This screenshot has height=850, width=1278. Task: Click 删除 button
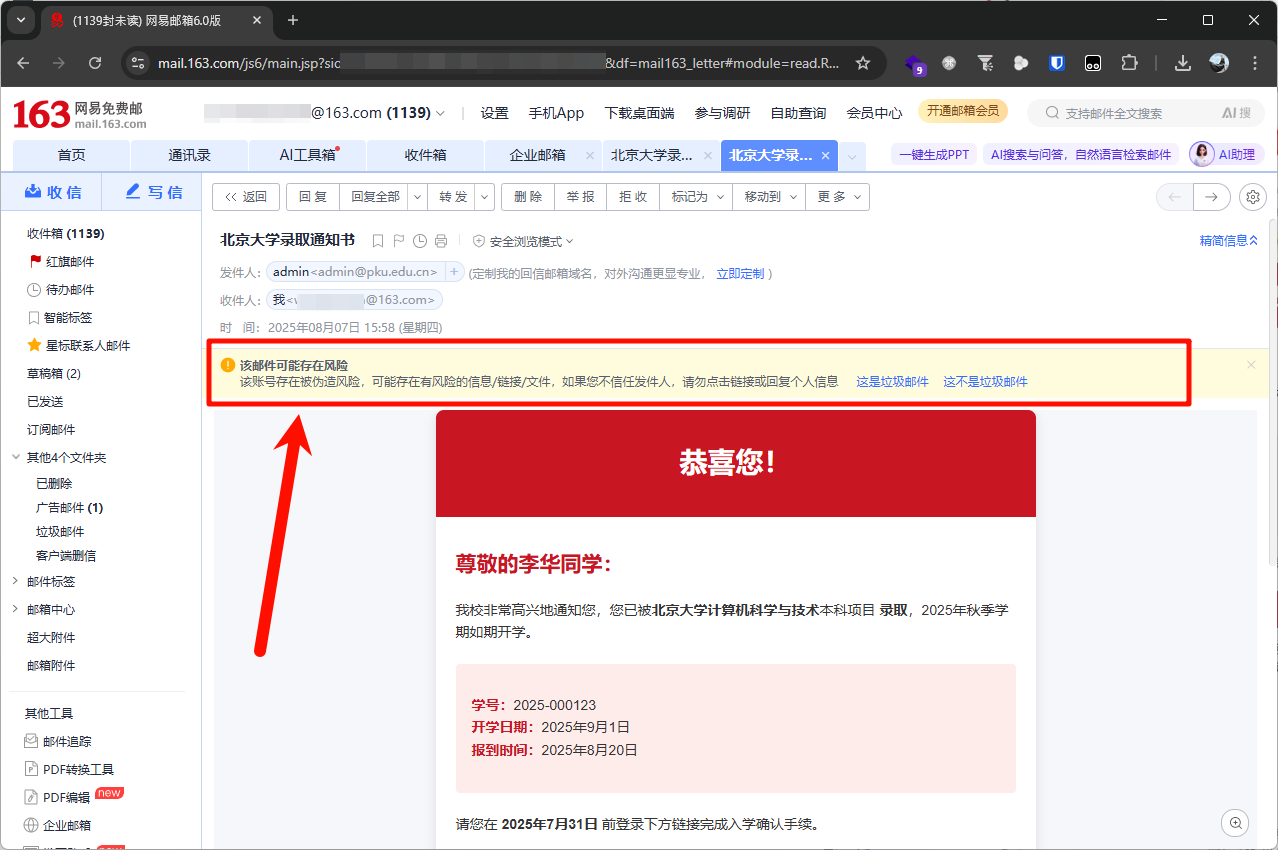[528, 197]
